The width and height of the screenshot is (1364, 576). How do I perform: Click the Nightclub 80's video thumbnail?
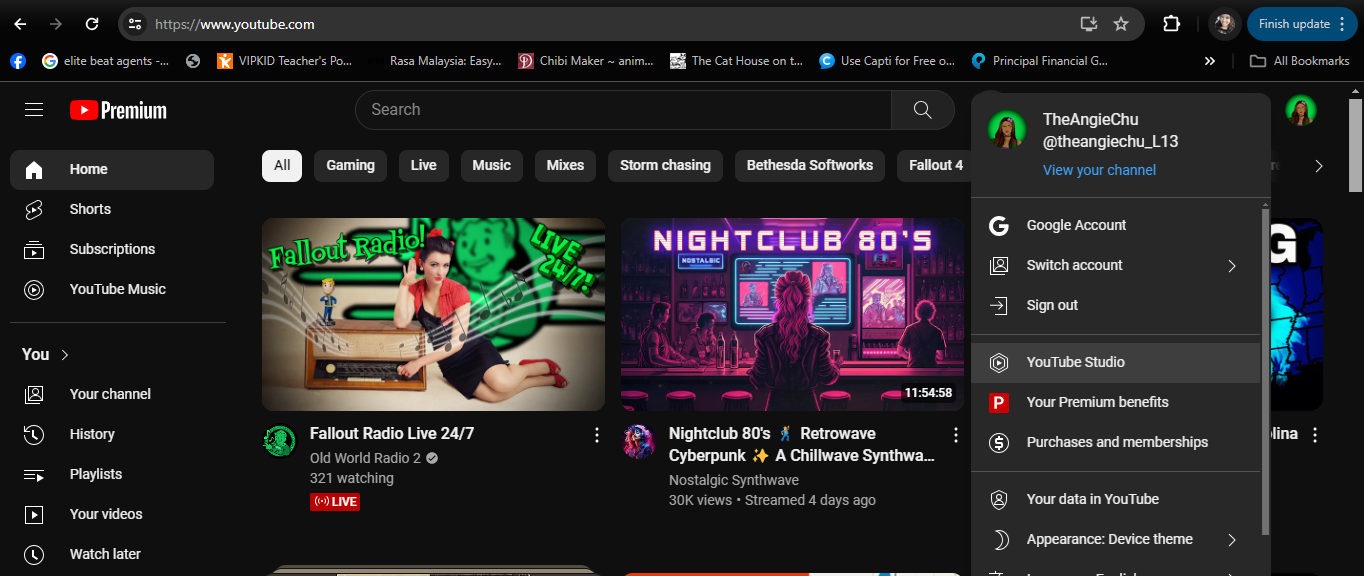(x=792, y=315)
